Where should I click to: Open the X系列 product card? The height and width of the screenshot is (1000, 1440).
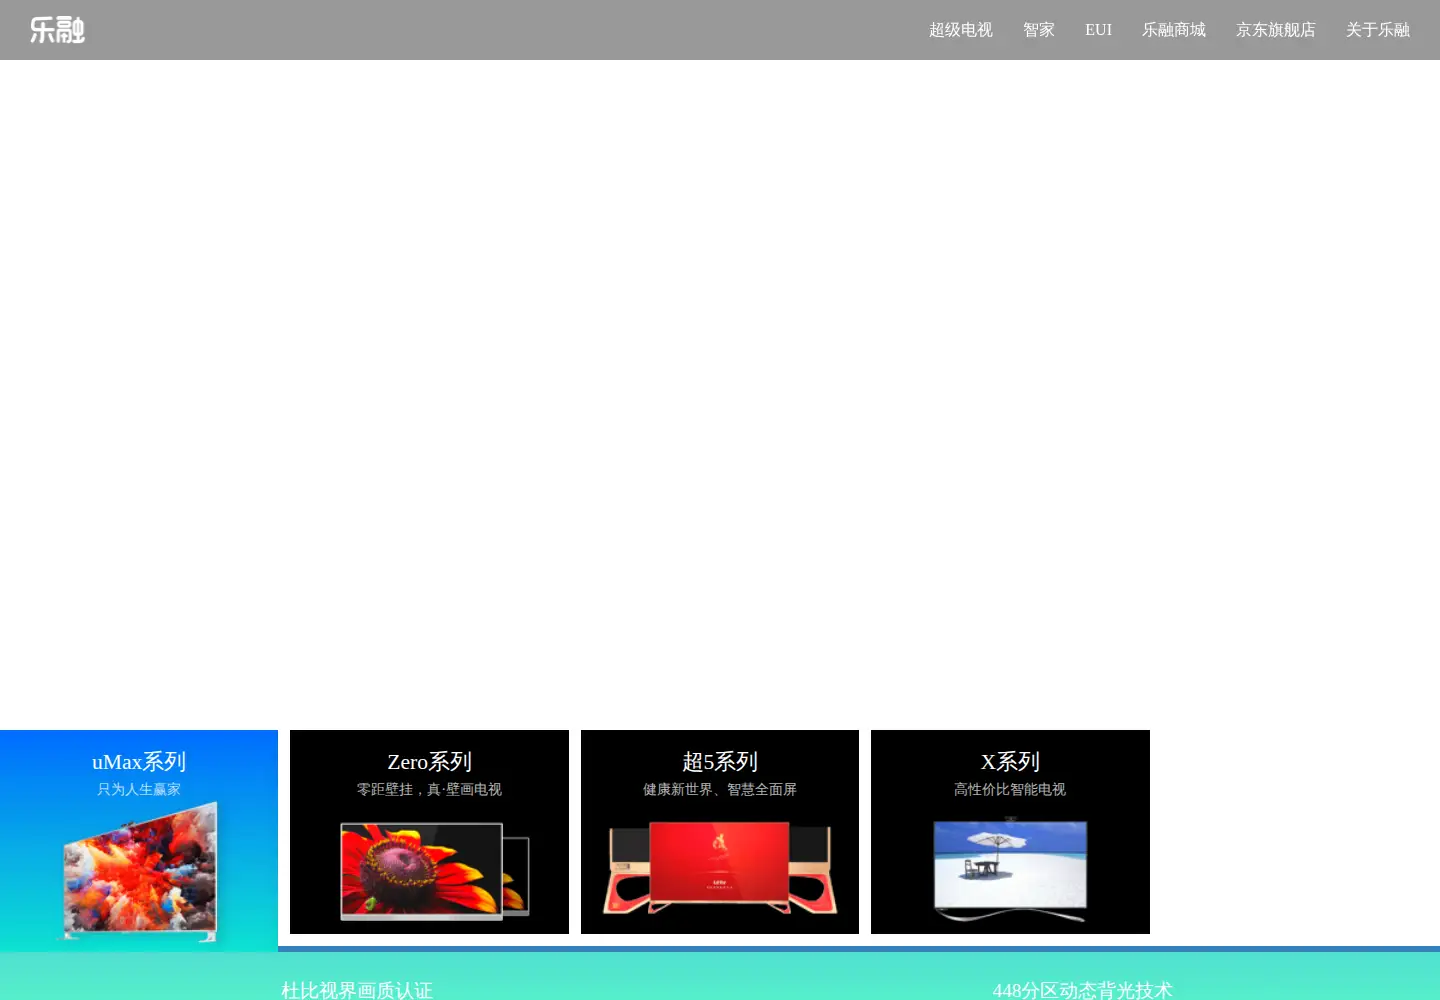1010,832
